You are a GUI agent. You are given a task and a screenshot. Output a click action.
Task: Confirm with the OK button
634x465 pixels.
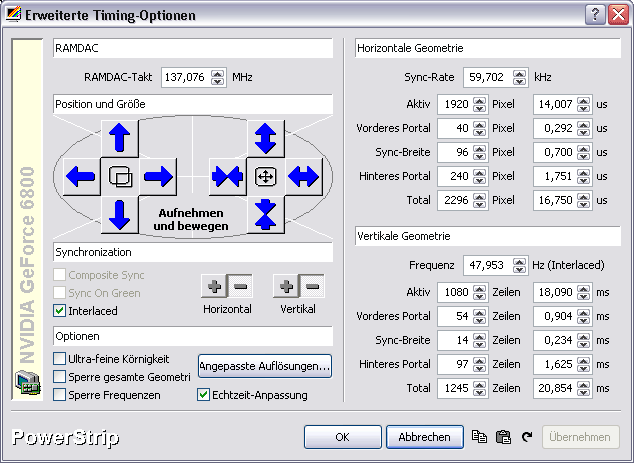(x=342, y=437)
